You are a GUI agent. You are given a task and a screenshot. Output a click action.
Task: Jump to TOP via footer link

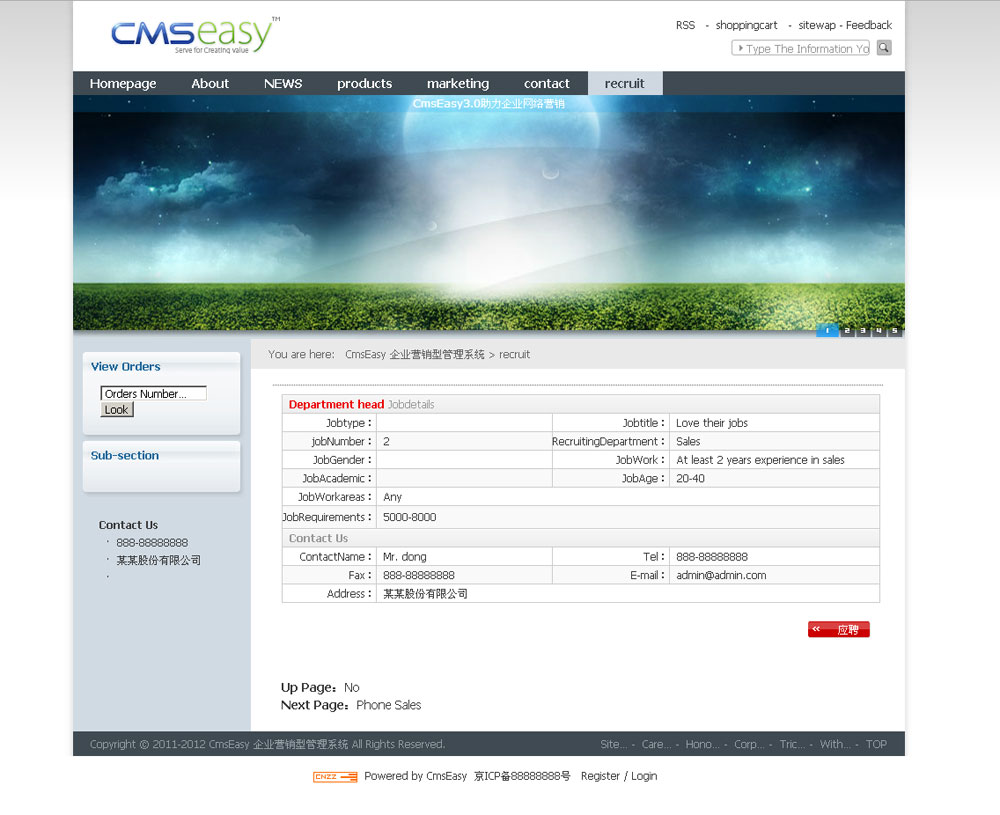(876, 744)
